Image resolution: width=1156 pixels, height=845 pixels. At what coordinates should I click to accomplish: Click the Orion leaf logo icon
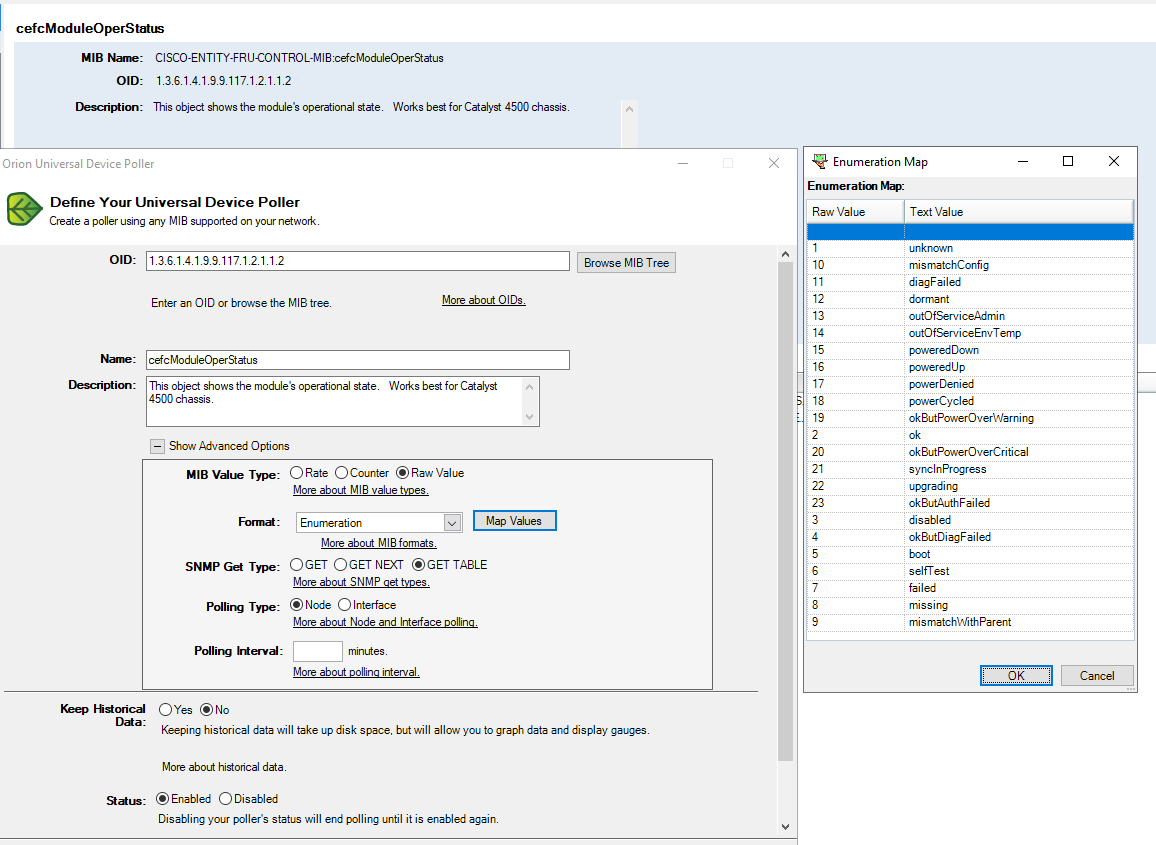[24, 209]
